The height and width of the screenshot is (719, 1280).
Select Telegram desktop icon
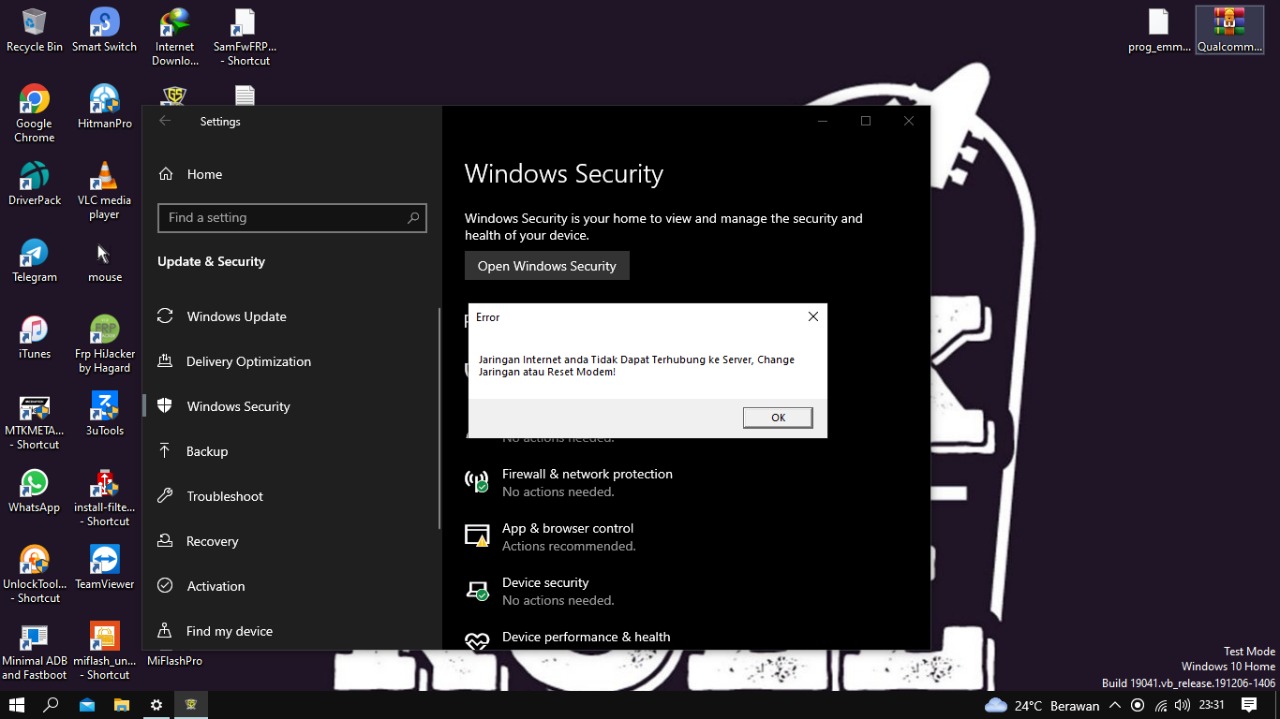pos(34,261)
